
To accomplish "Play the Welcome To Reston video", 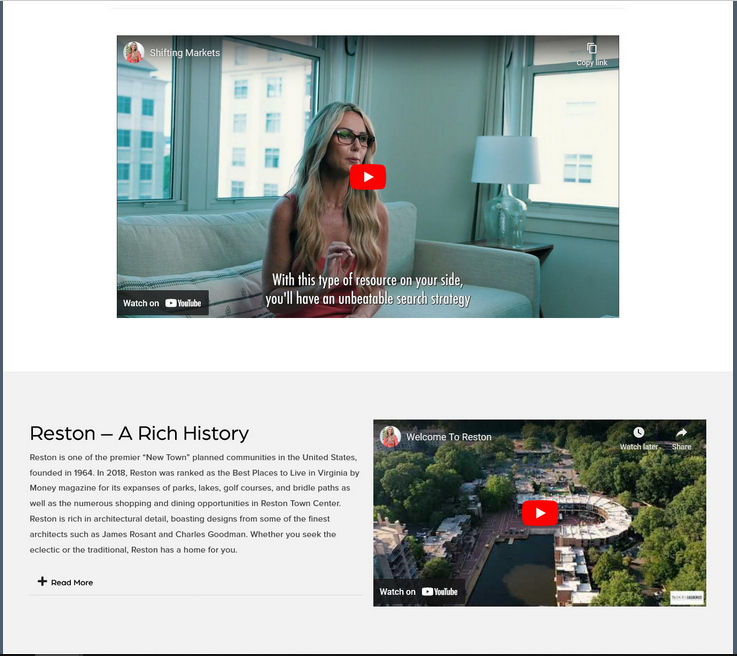I will [539, 513].
